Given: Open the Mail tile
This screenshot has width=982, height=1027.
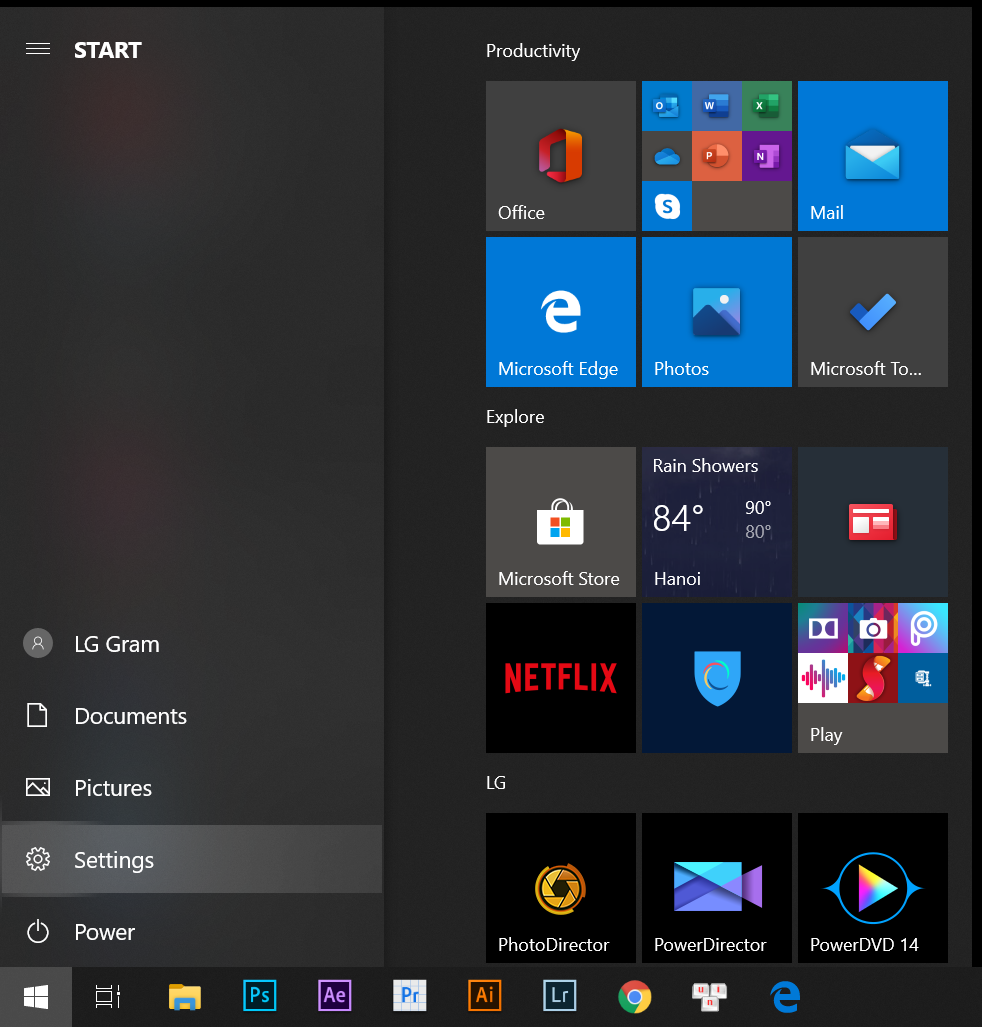Looking at the screenshot, I should [872, 156].
